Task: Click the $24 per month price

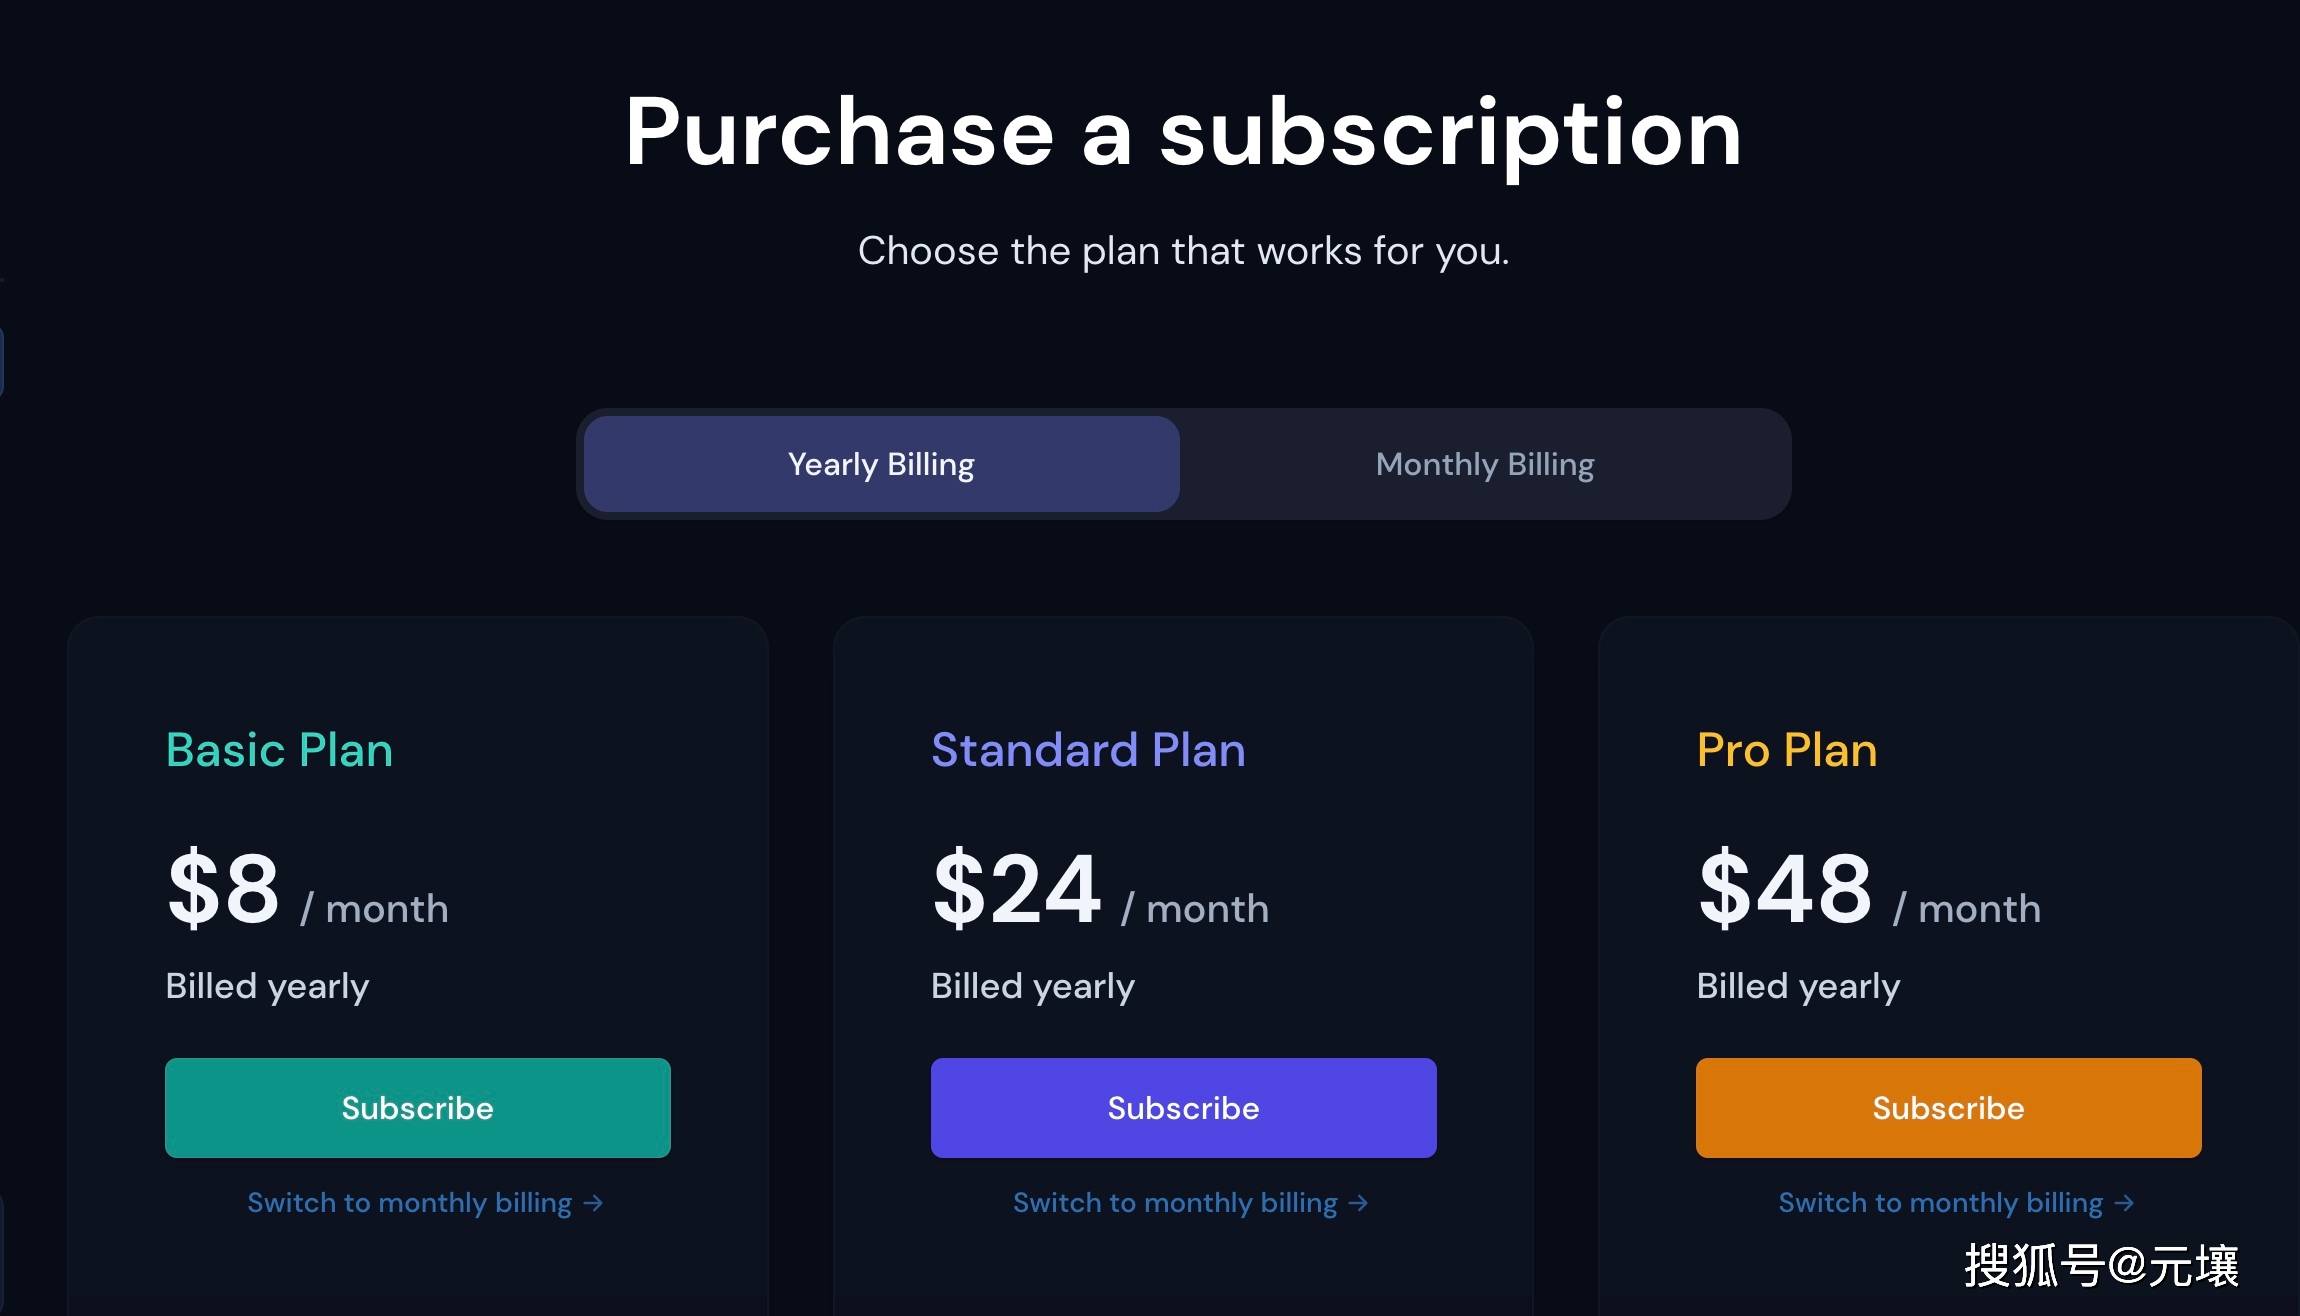Action: coord(1017,889)
